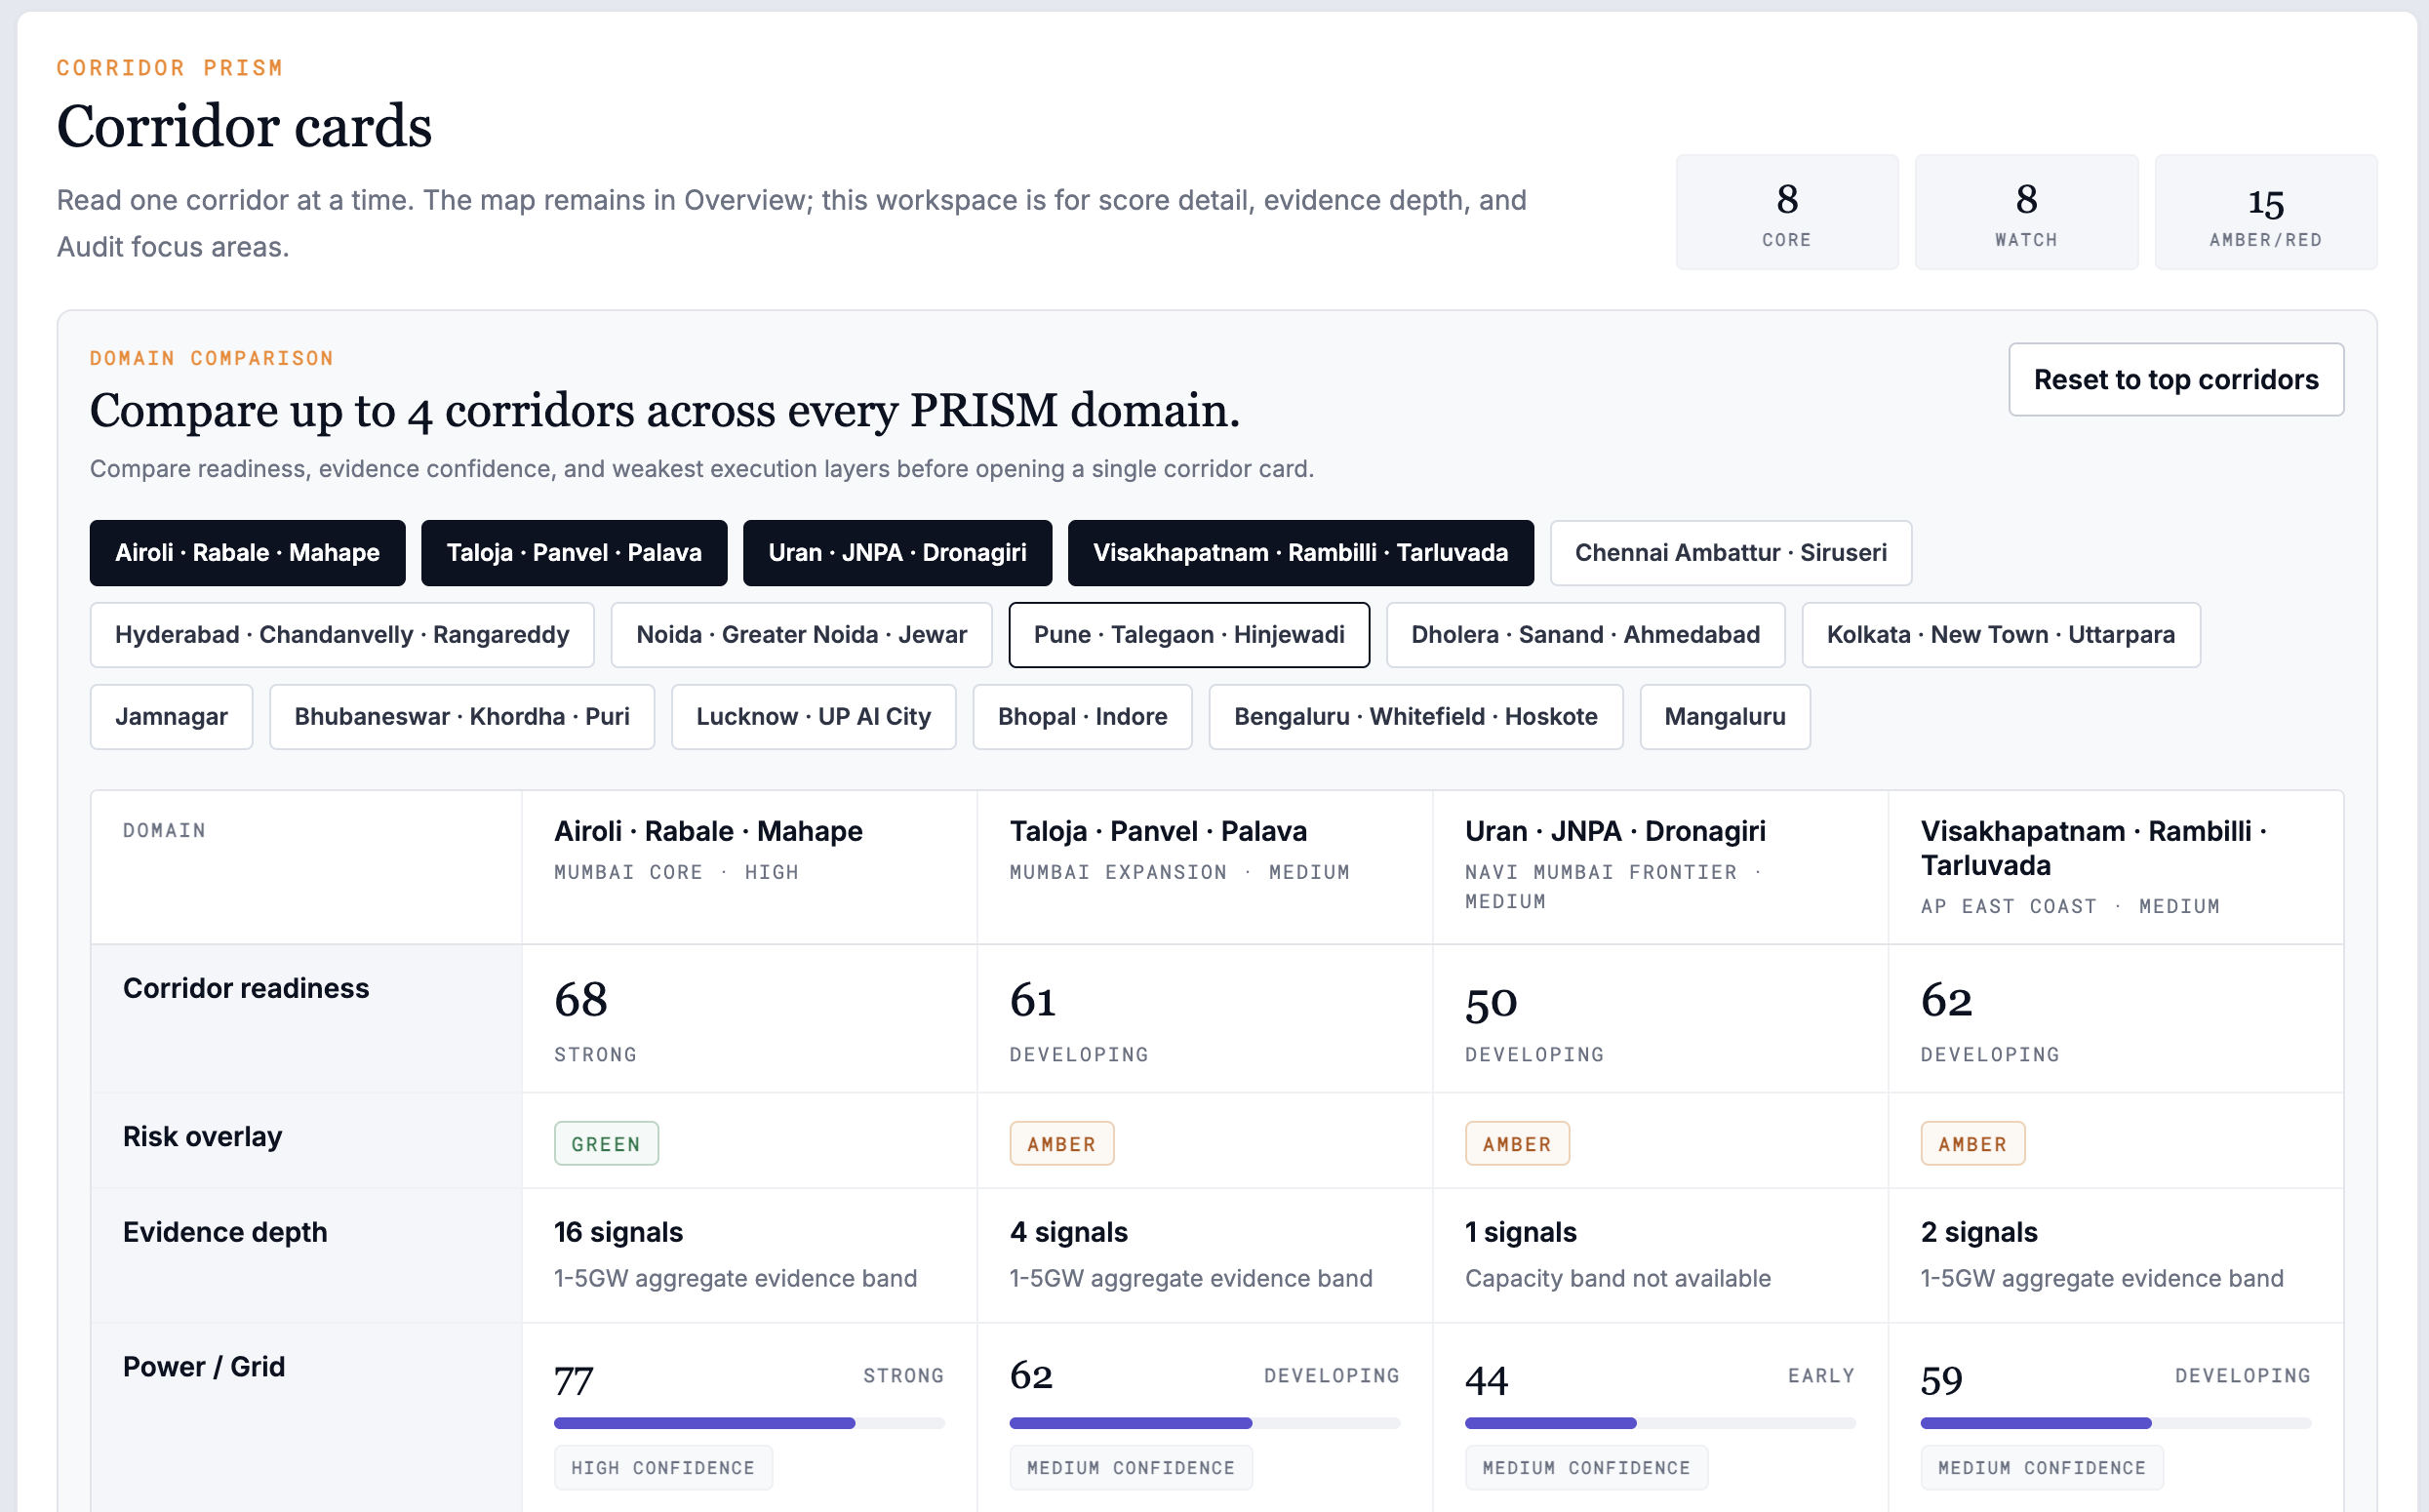Screen dimensions: 2429x1512
Task: Pick the Mangaluru corridor chip
Action: pos(1724,717)
